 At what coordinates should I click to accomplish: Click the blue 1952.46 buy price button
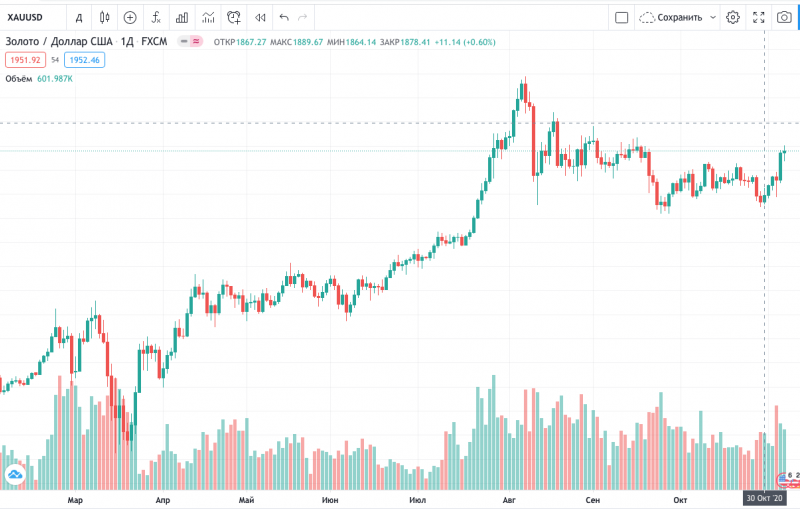[x=85, y=60]
